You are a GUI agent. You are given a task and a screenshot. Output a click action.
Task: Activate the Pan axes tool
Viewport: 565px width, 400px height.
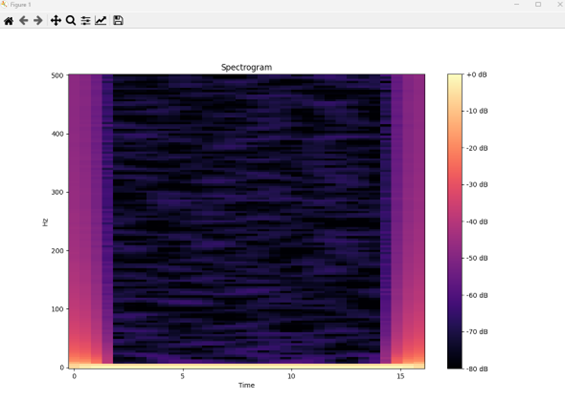[56, 21]
